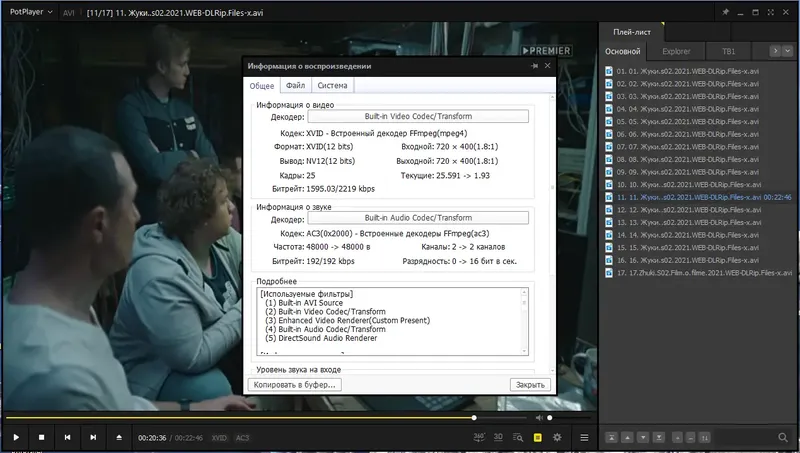Click the filters list scrollbar down arrow
This screenshot has height=453, width=800.
click(524, 351)
